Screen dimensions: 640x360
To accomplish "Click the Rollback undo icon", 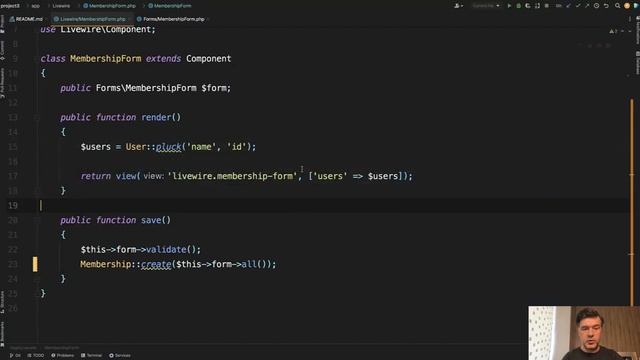I will click(x=607, y=6).
